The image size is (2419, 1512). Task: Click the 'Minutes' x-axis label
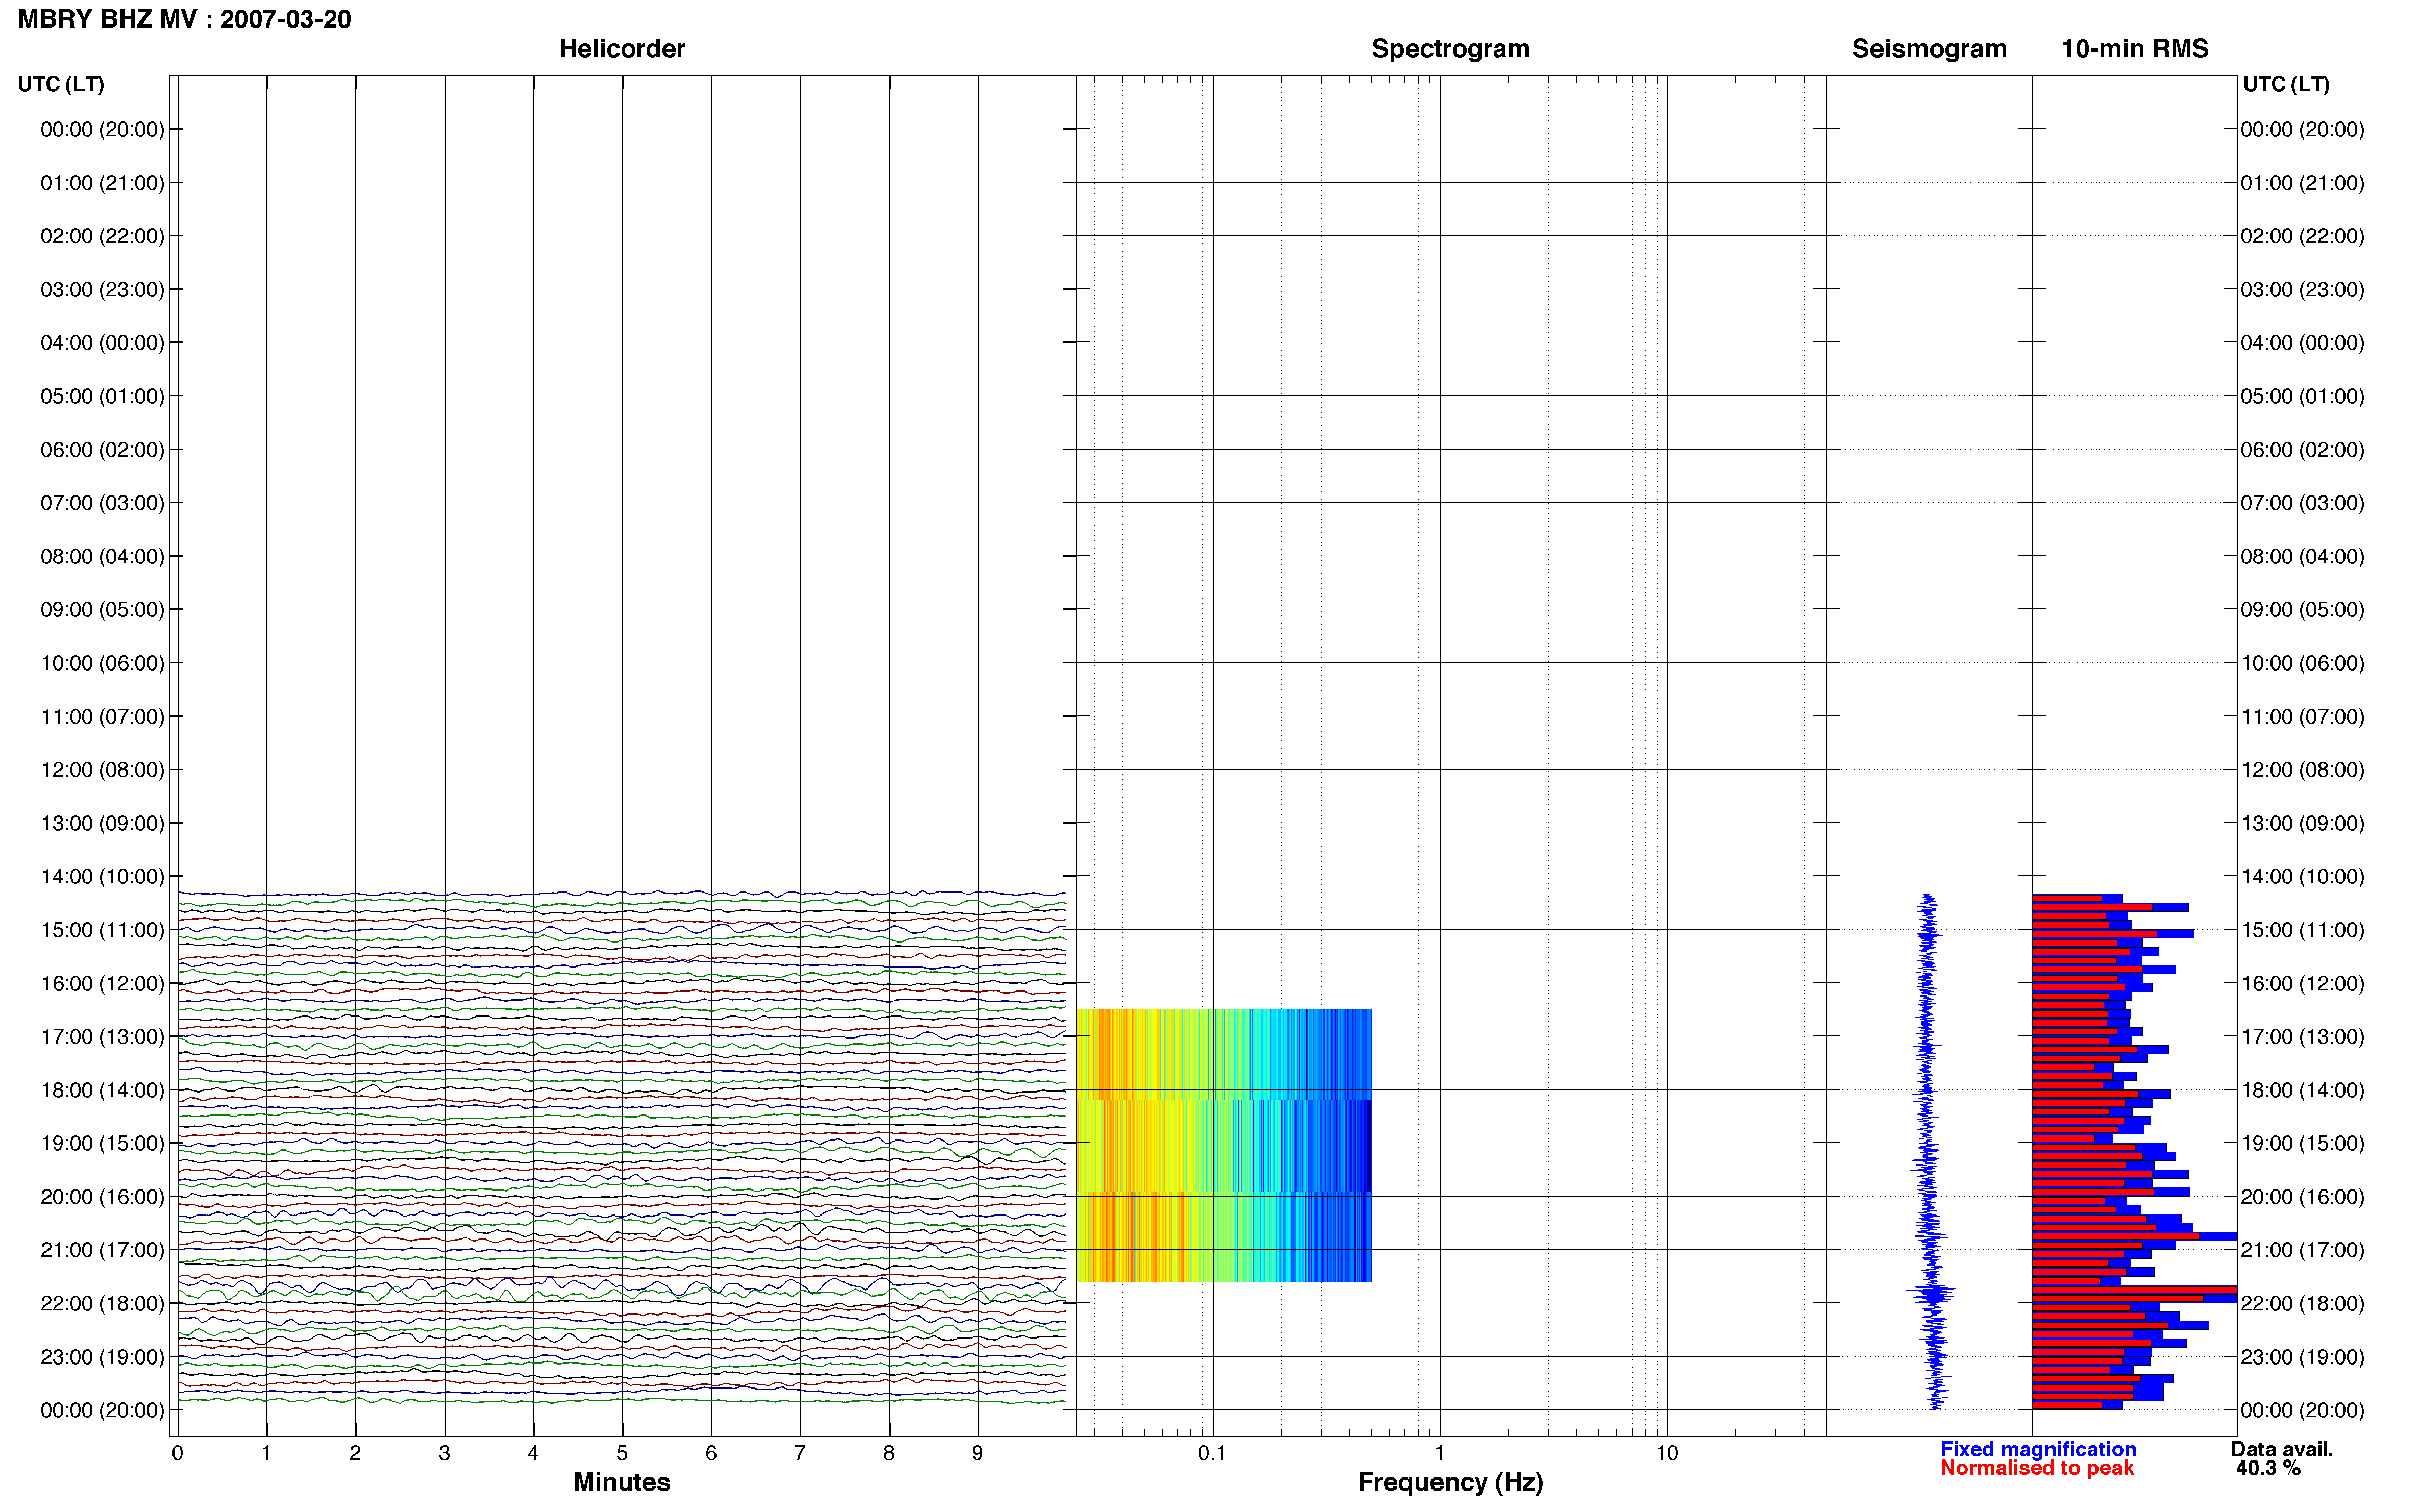coord(621,1482)
